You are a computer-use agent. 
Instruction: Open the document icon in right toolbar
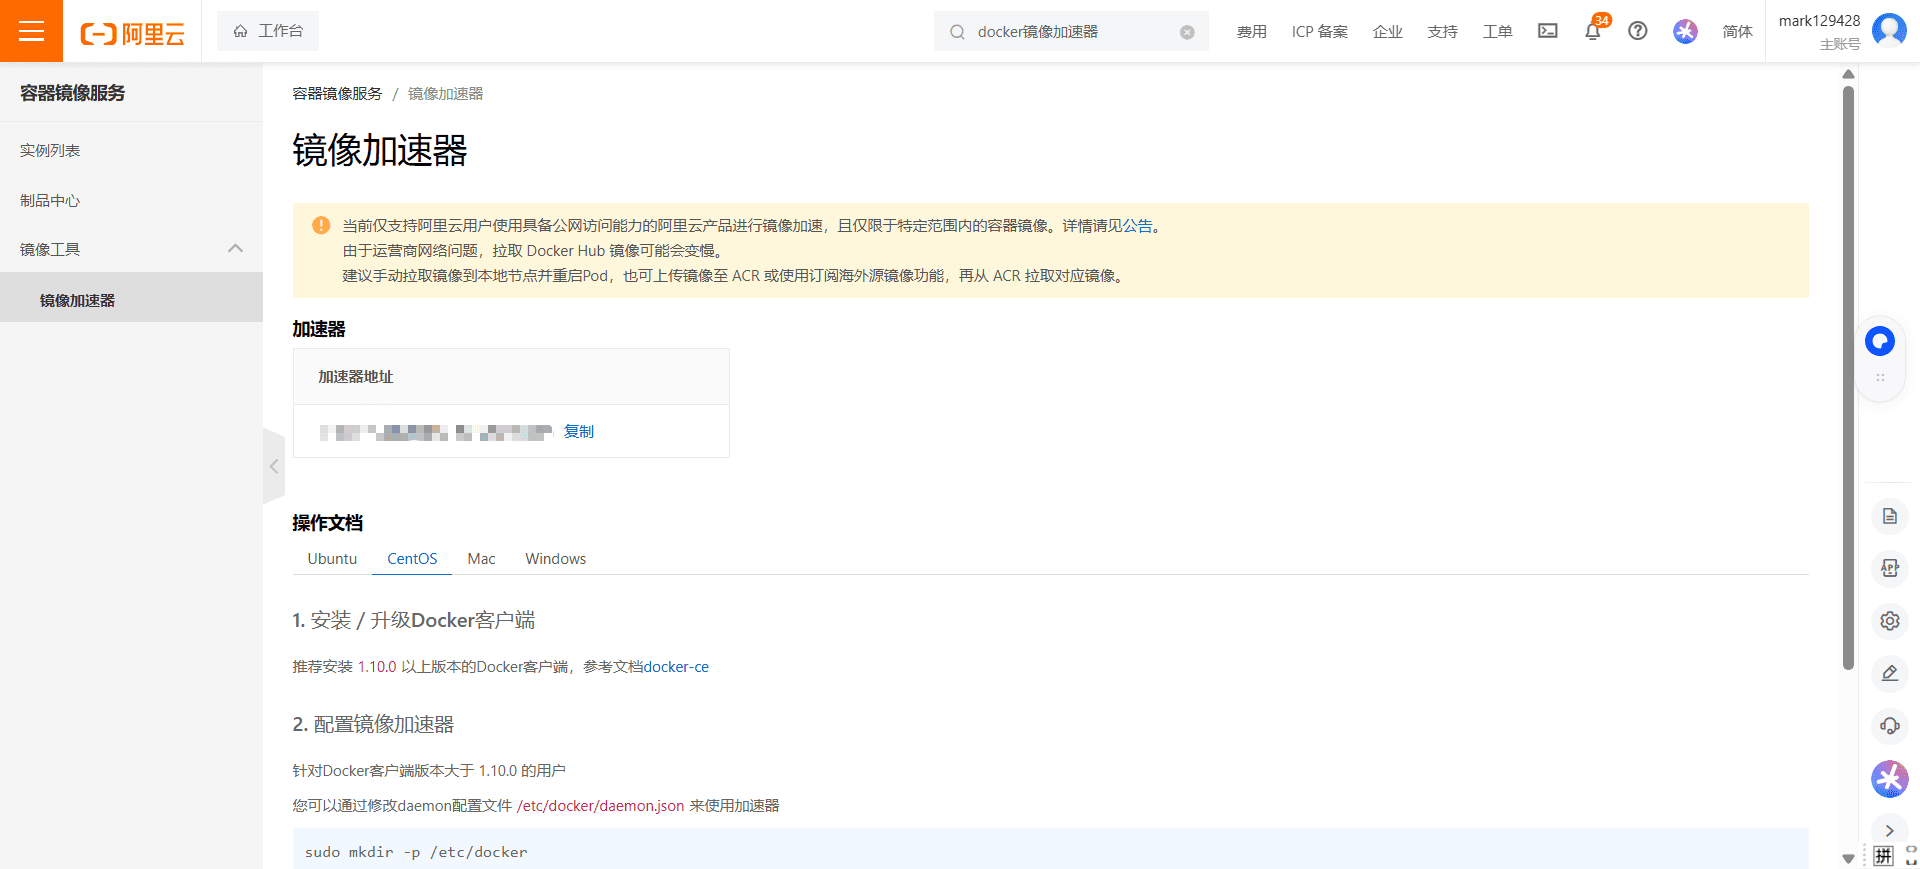click(x=1889, y=516)
